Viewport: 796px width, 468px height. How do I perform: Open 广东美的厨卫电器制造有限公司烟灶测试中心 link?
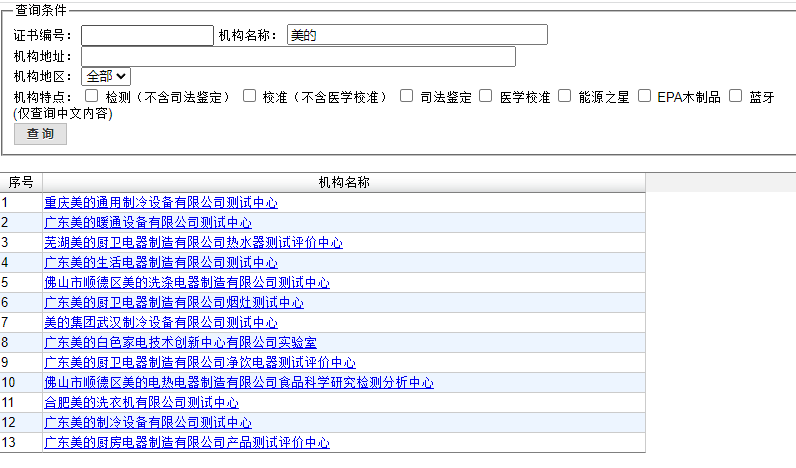coord(174,303)
